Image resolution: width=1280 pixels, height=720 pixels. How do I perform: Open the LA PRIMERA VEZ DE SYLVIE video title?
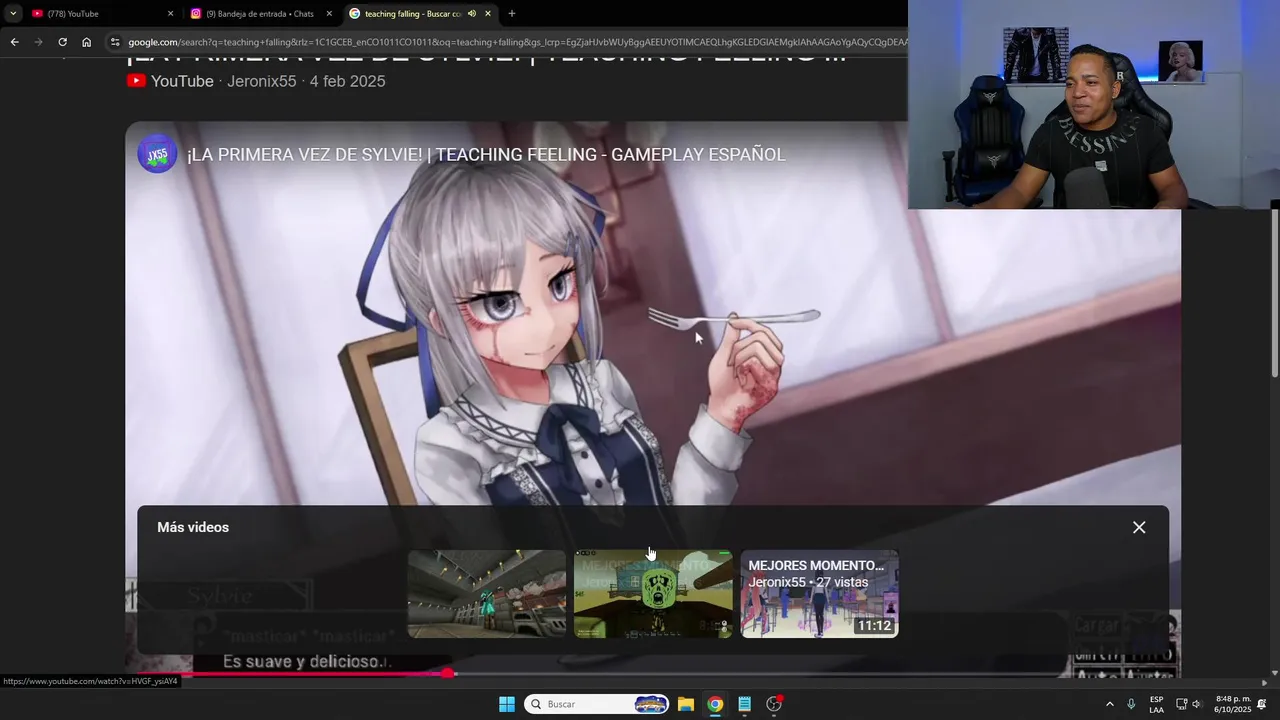coord(486,155)
